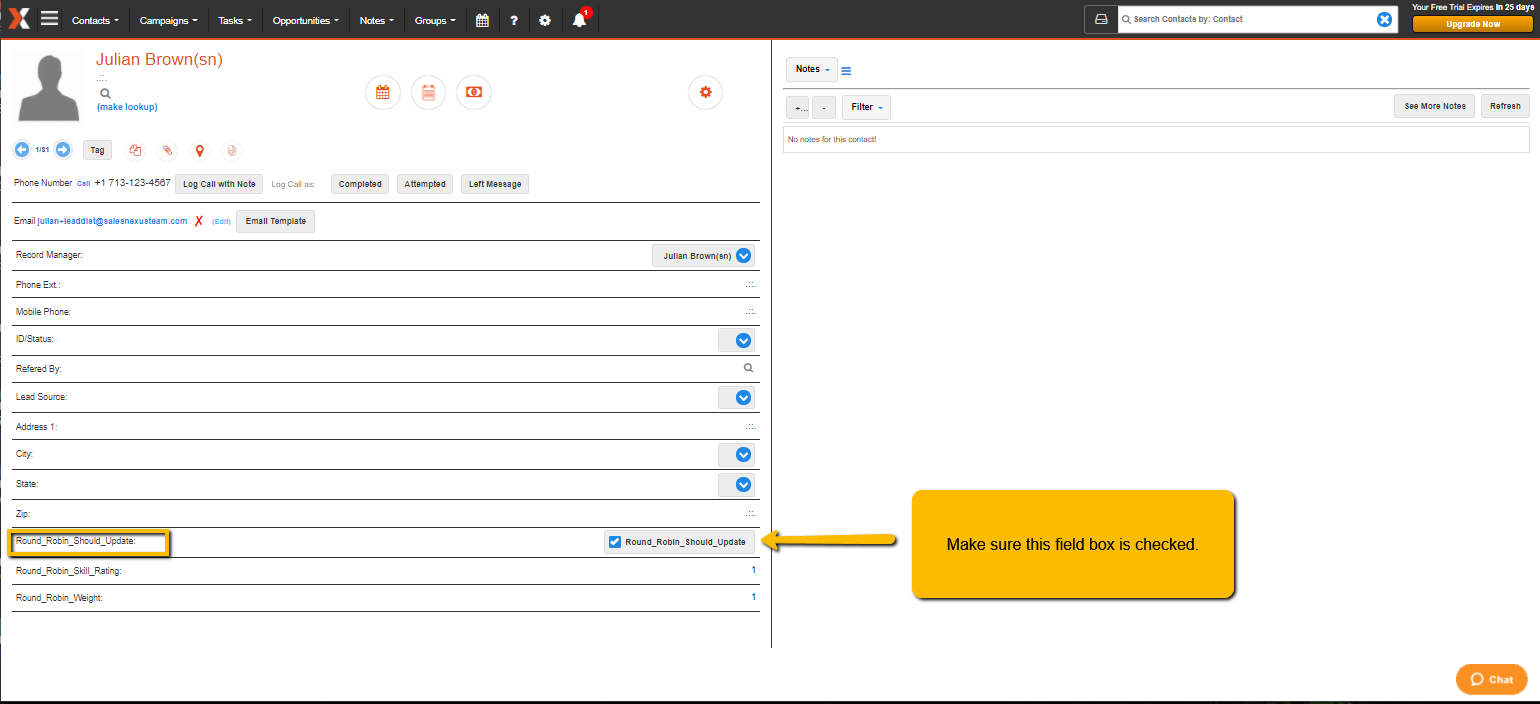Expand the Record Manager dropdown
Viewport: 1540px width, 704px height.
point(743,256)
